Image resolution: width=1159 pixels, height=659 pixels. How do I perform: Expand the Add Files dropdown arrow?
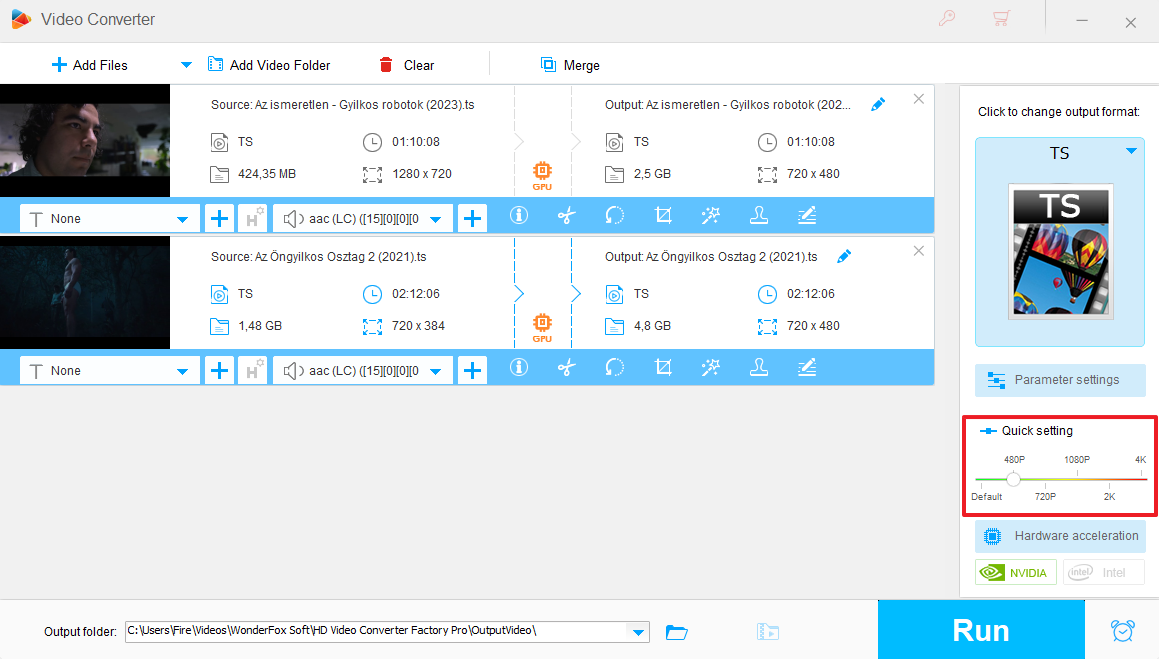pos(186,65)
